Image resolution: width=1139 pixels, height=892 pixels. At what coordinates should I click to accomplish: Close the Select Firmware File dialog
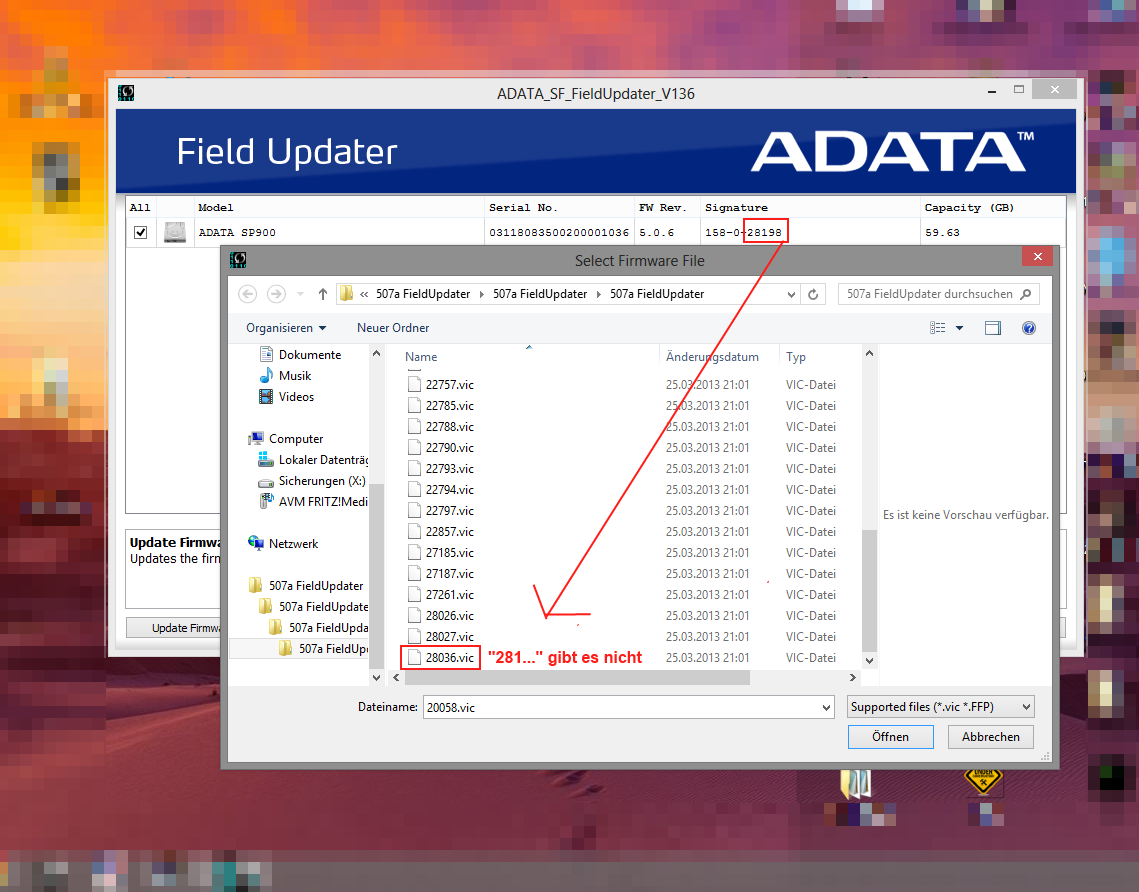[x=1037, y=256]
